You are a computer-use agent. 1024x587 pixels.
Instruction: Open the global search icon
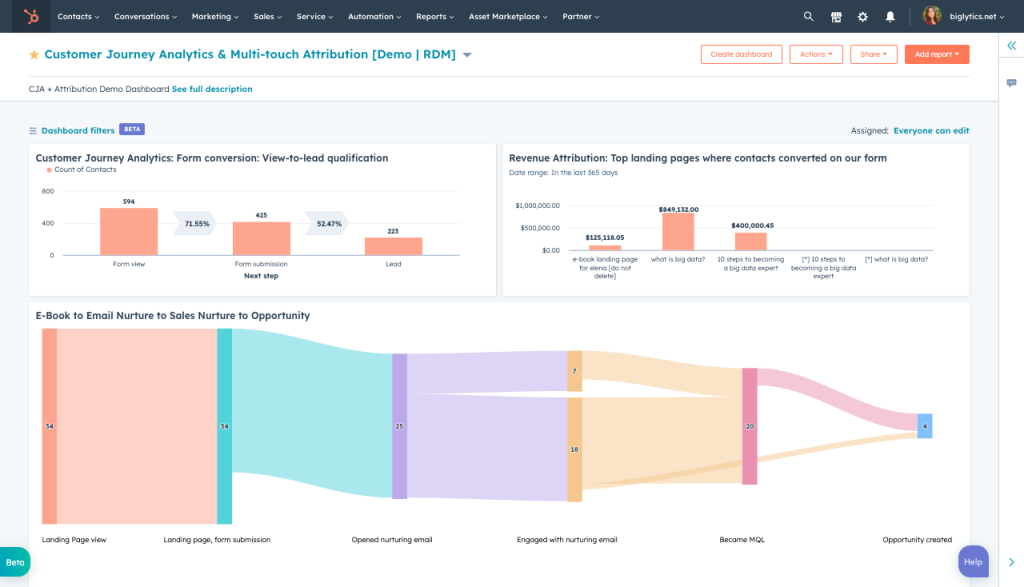tap(807, 16)
